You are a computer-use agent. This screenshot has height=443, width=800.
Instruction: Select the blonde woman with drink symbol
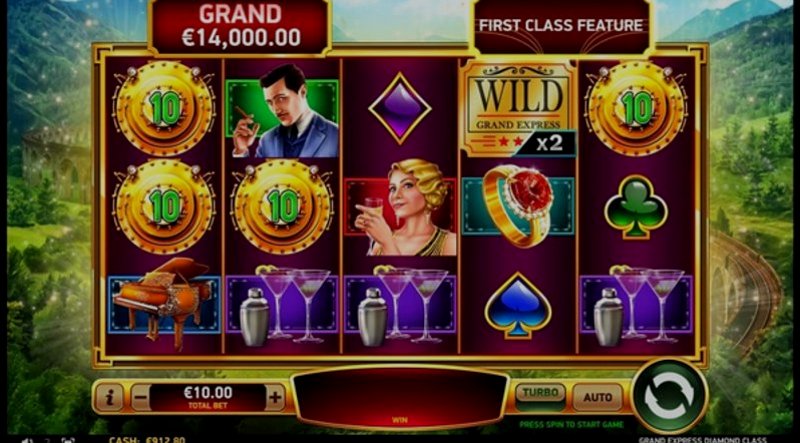pyautogui.click(x=401, y=208)
